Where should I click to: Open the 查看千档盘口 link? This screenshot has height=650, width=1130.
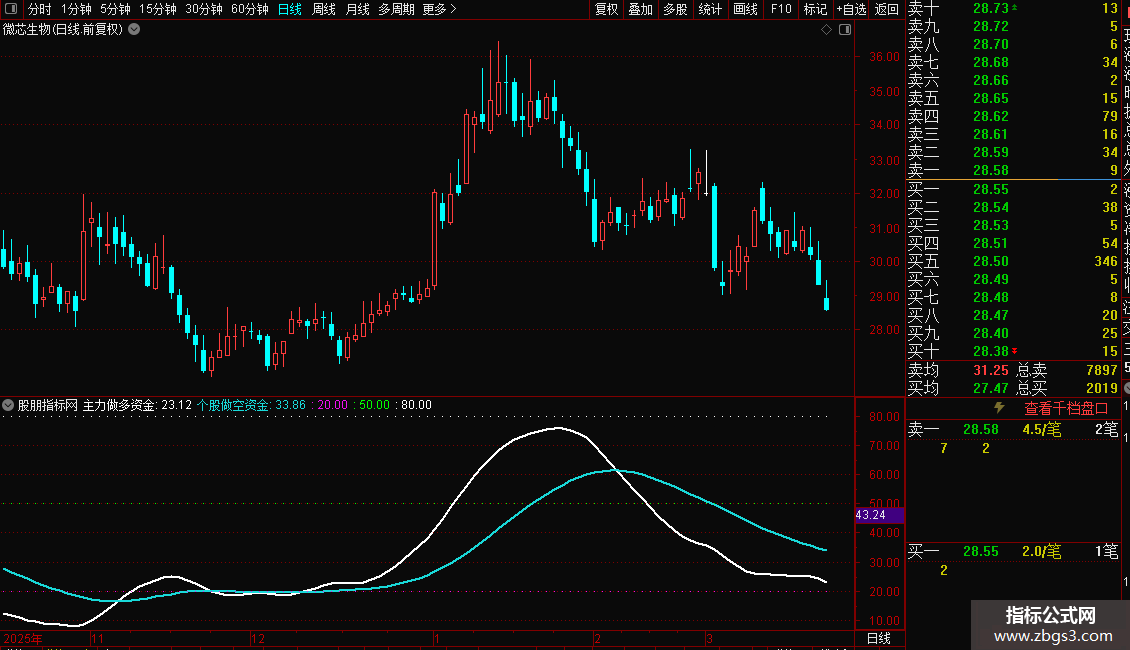[x=1066, y=408]
